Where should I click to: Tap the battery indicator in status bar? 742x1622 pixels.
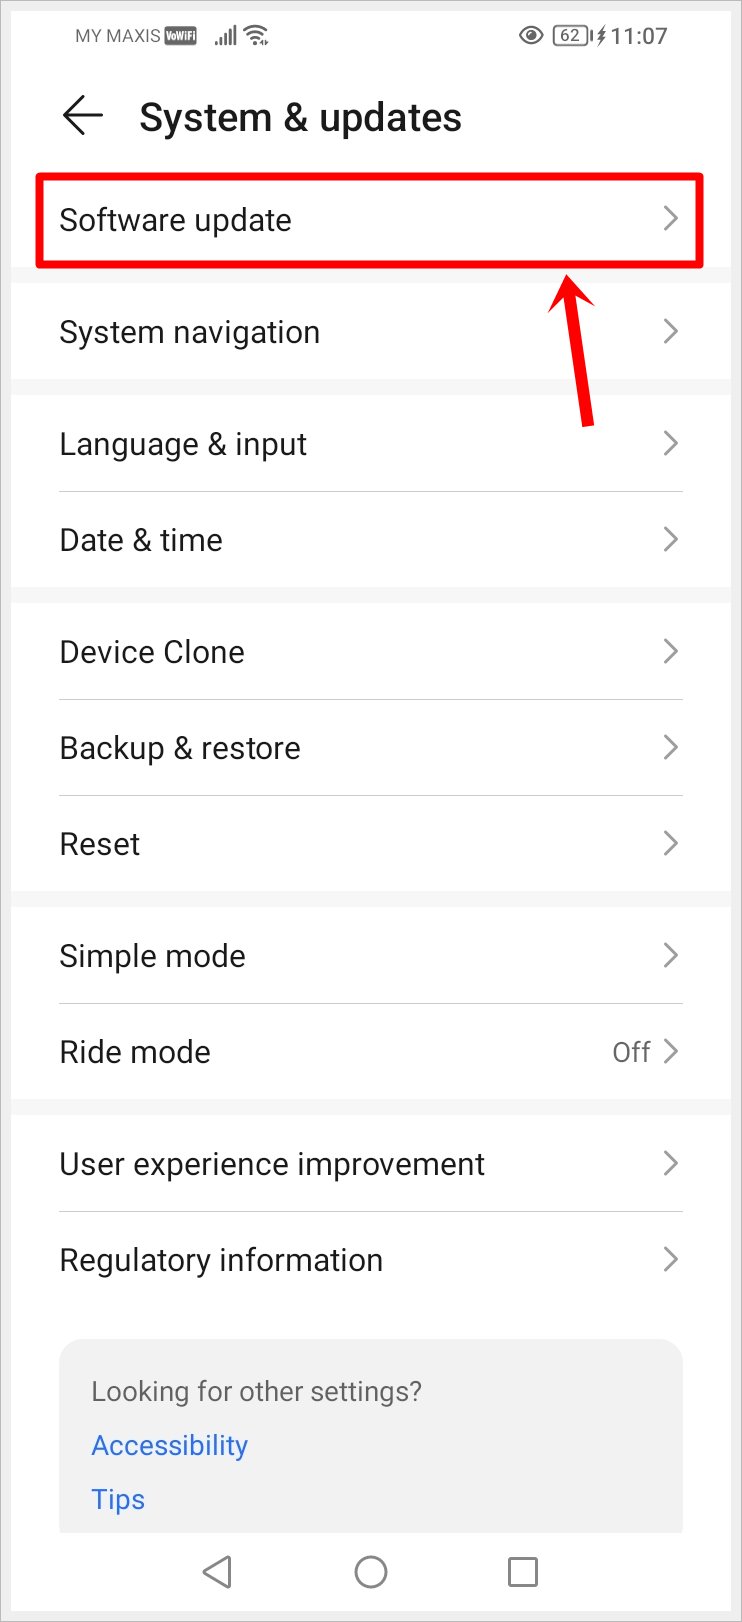(x=570, y=35)
